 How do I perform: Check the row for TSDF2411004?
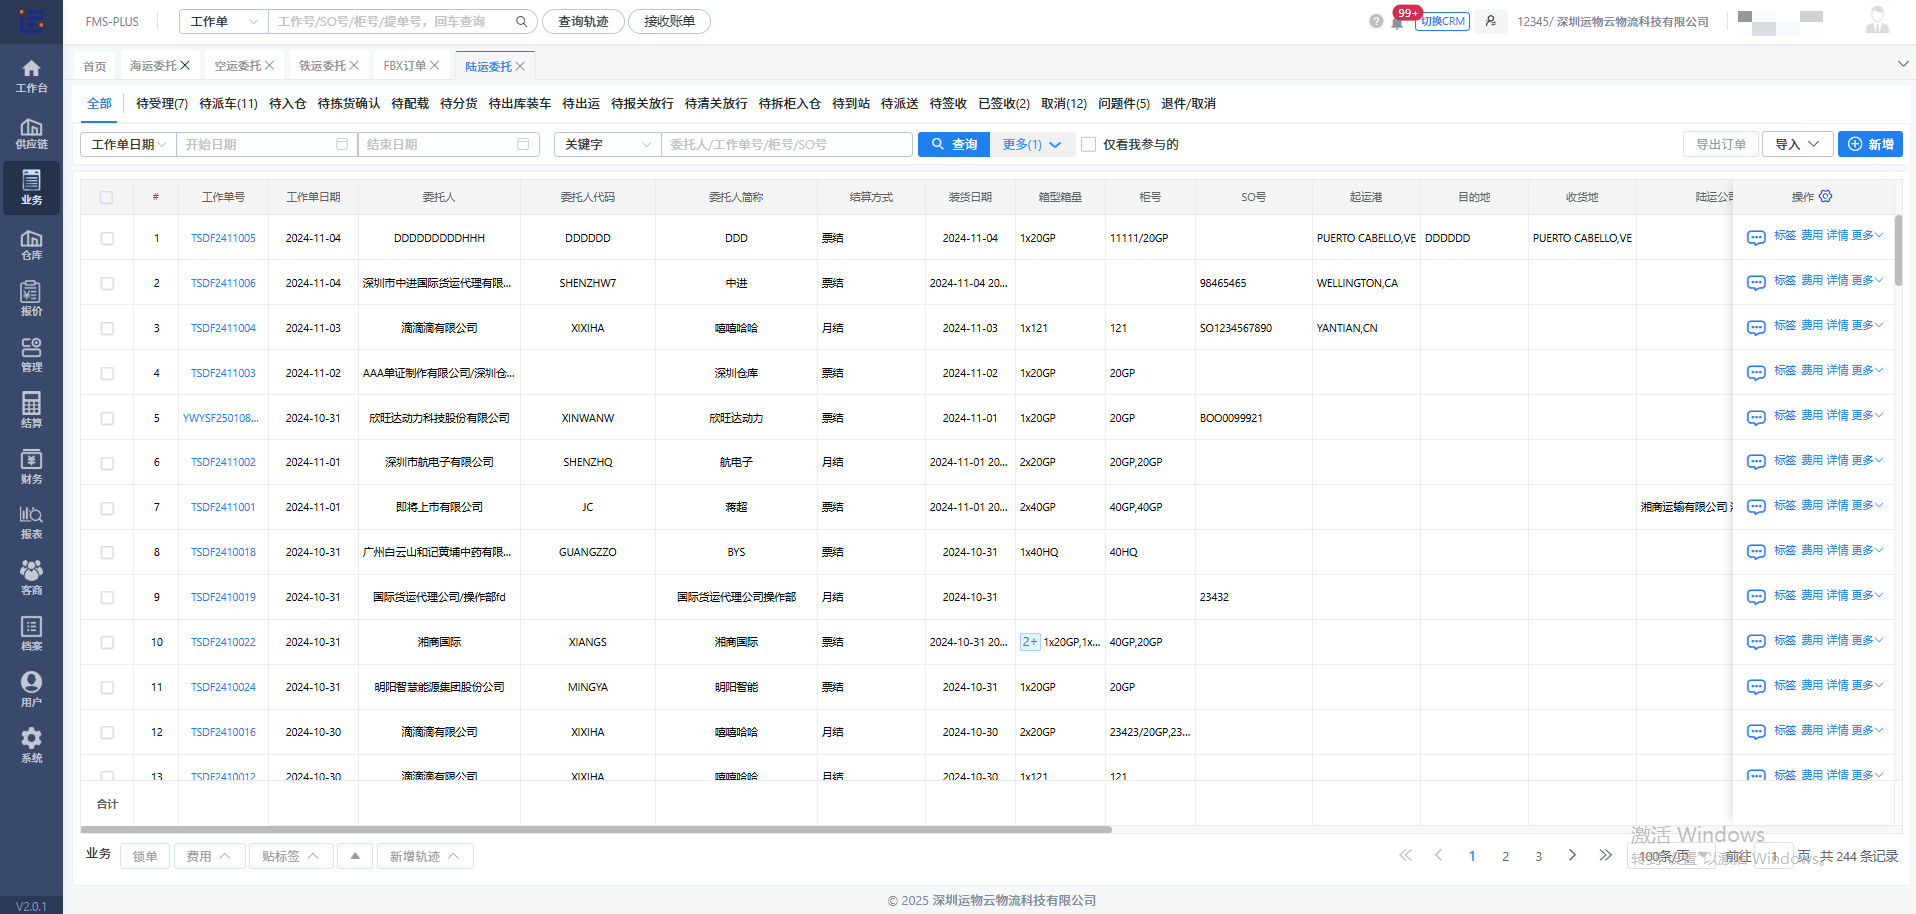coord(106,327)
